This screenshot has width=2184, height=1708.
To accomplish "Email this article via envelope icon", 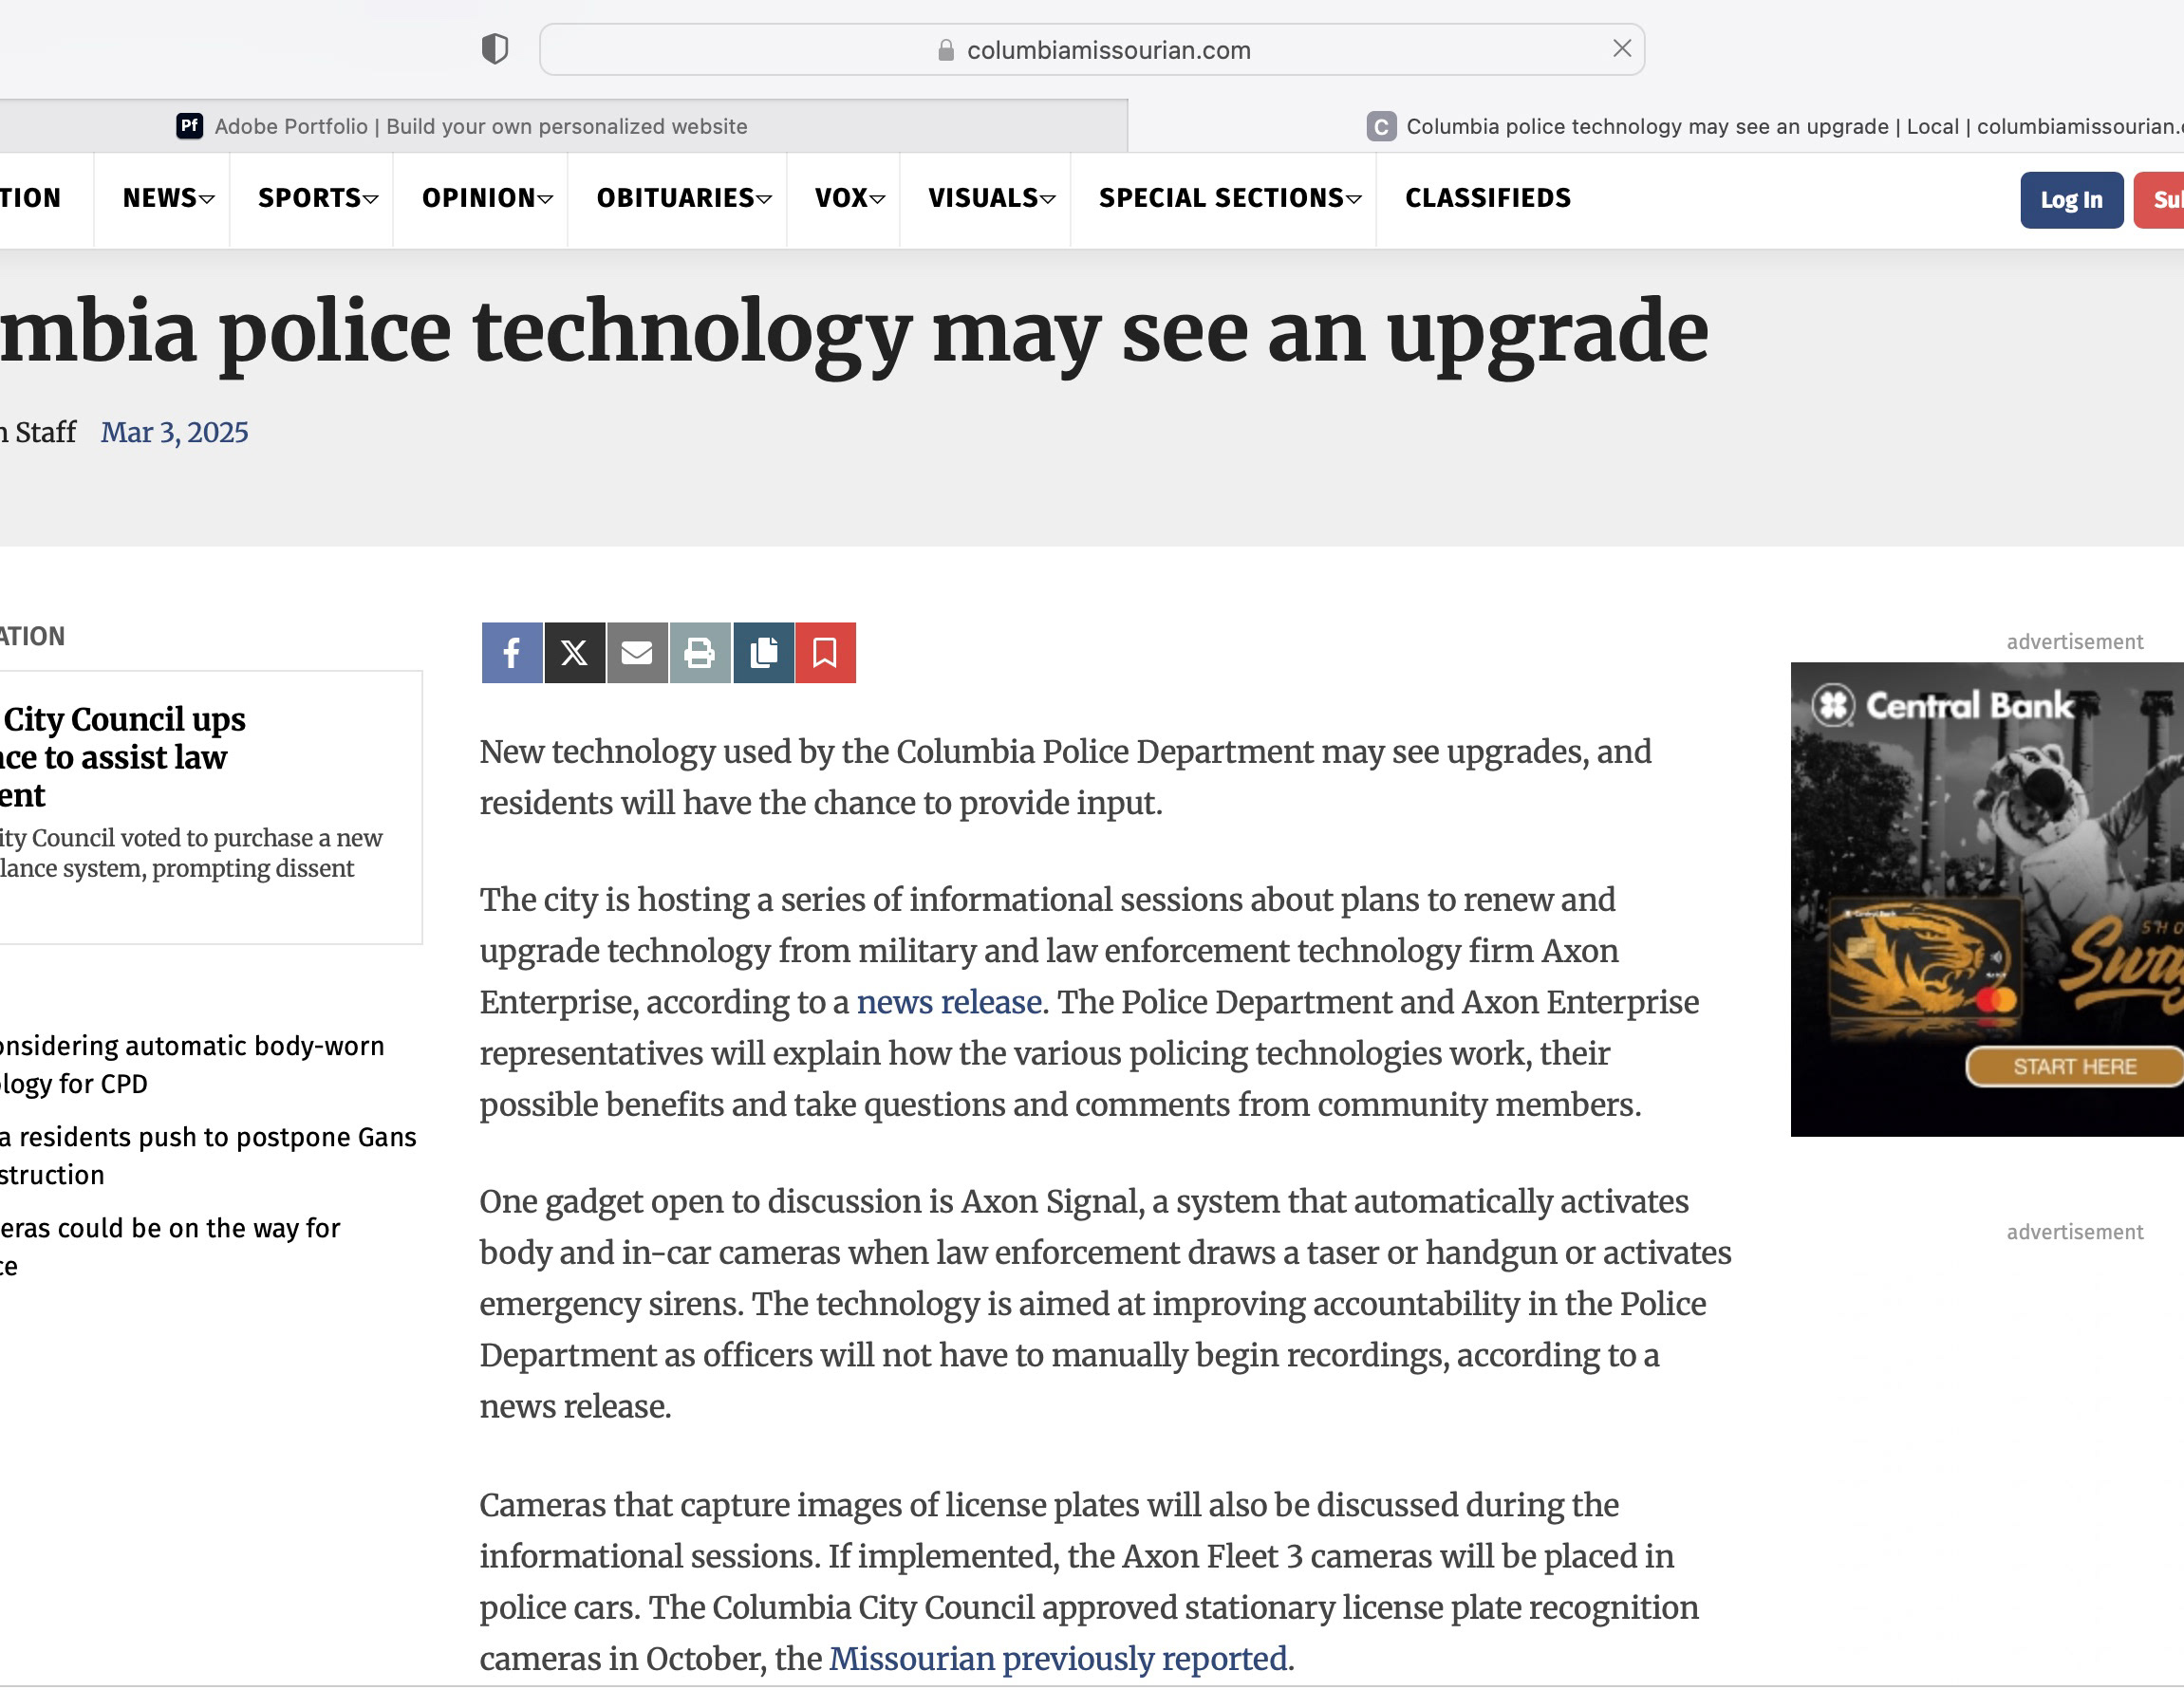I will point(637,653).
